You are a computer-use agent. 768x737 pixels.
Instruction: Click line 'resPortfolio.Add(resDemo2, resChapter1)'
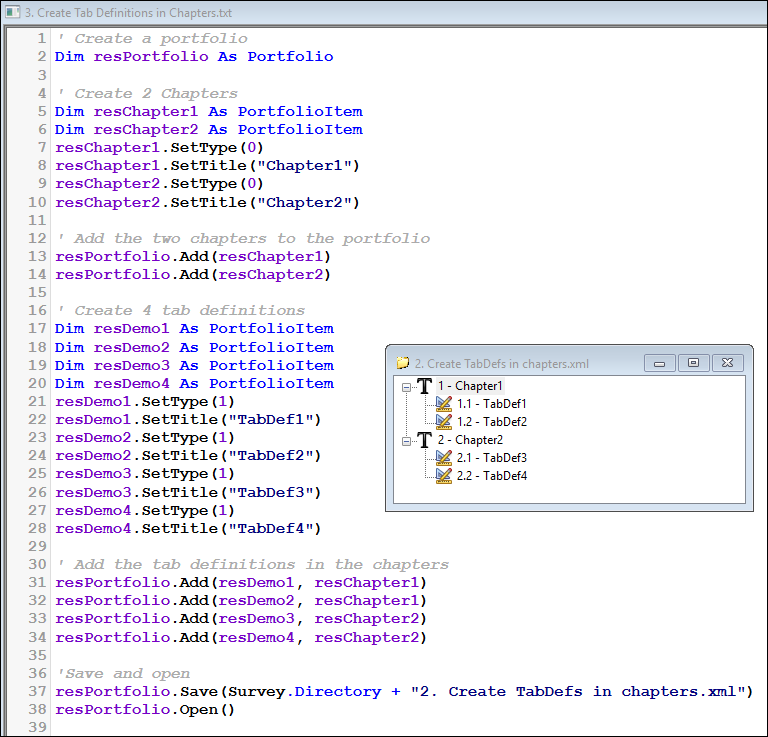[x=241, y=601]
